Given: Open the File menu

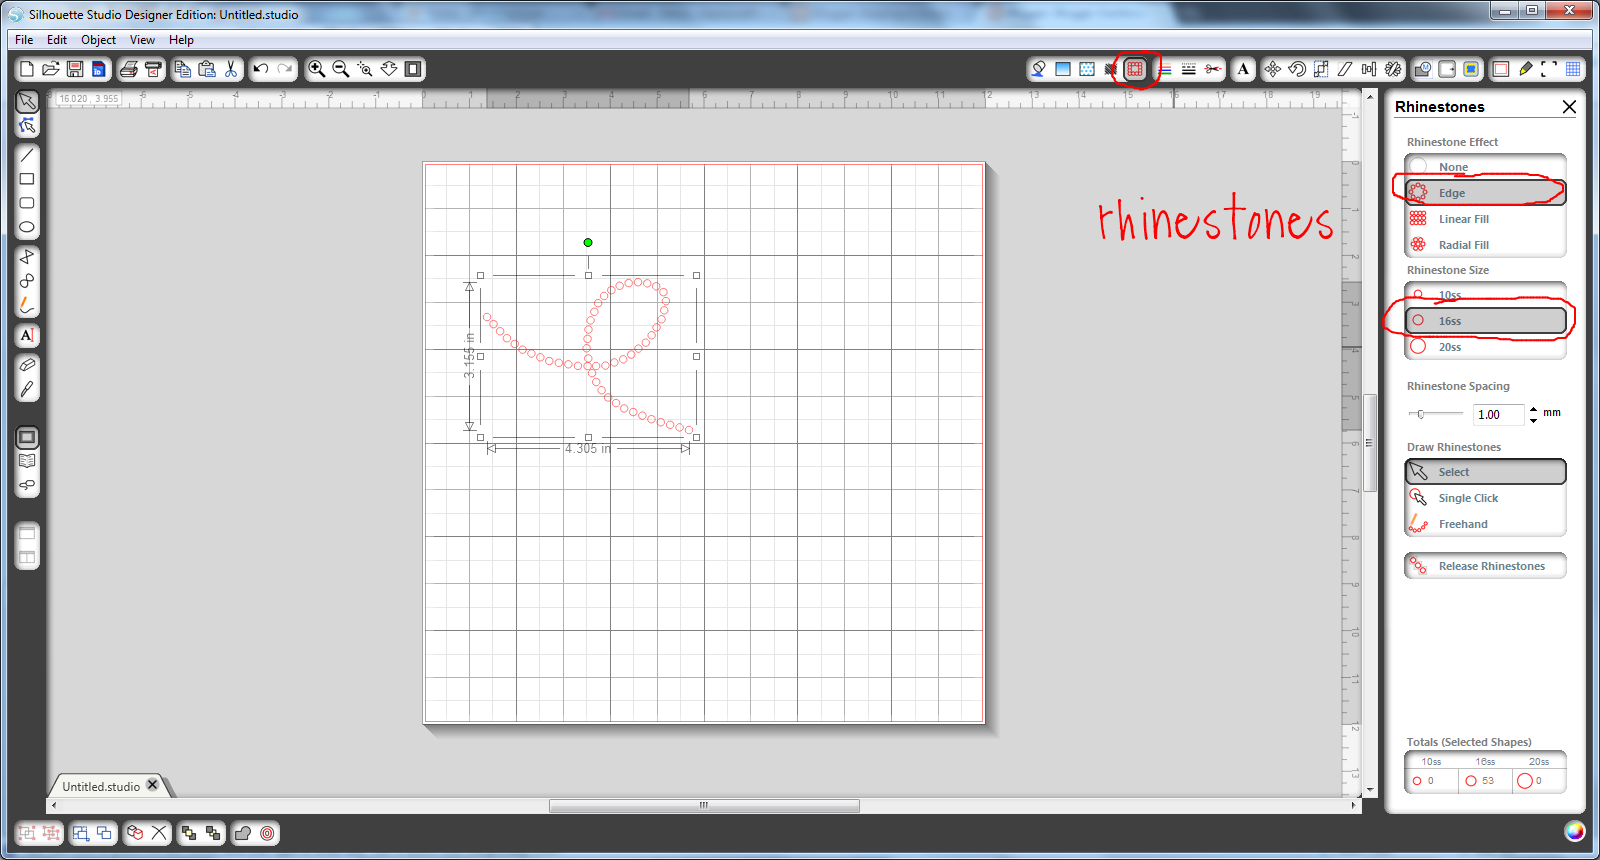Looking at the screenshot, I should click(x=24, y=40).
